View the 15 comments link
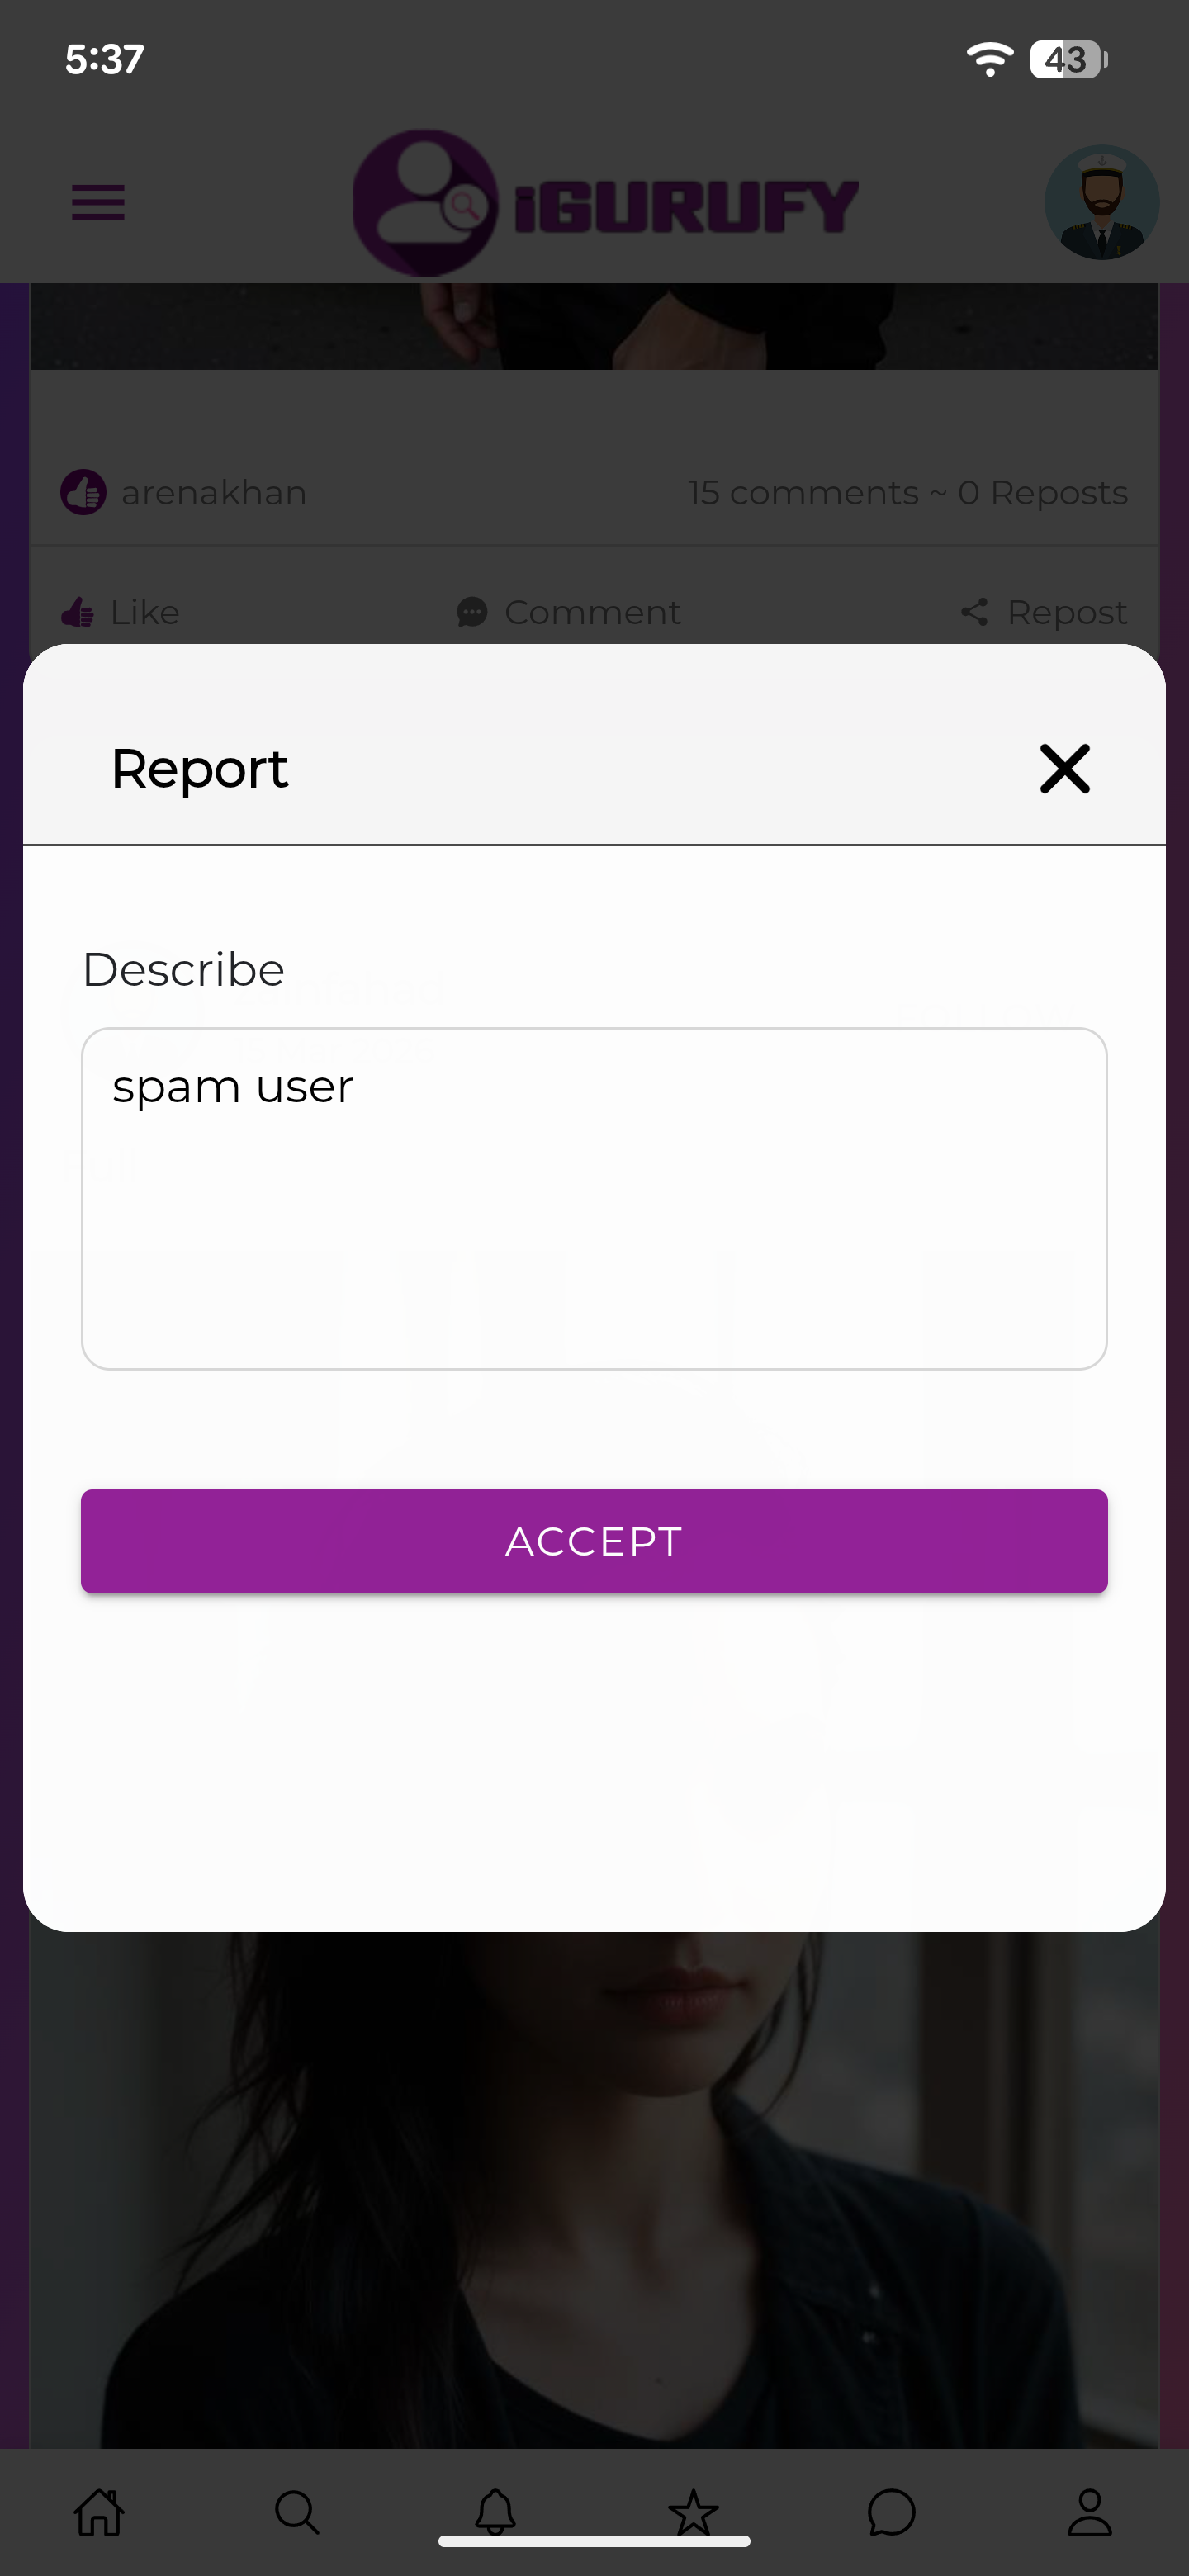 (803, 493)
